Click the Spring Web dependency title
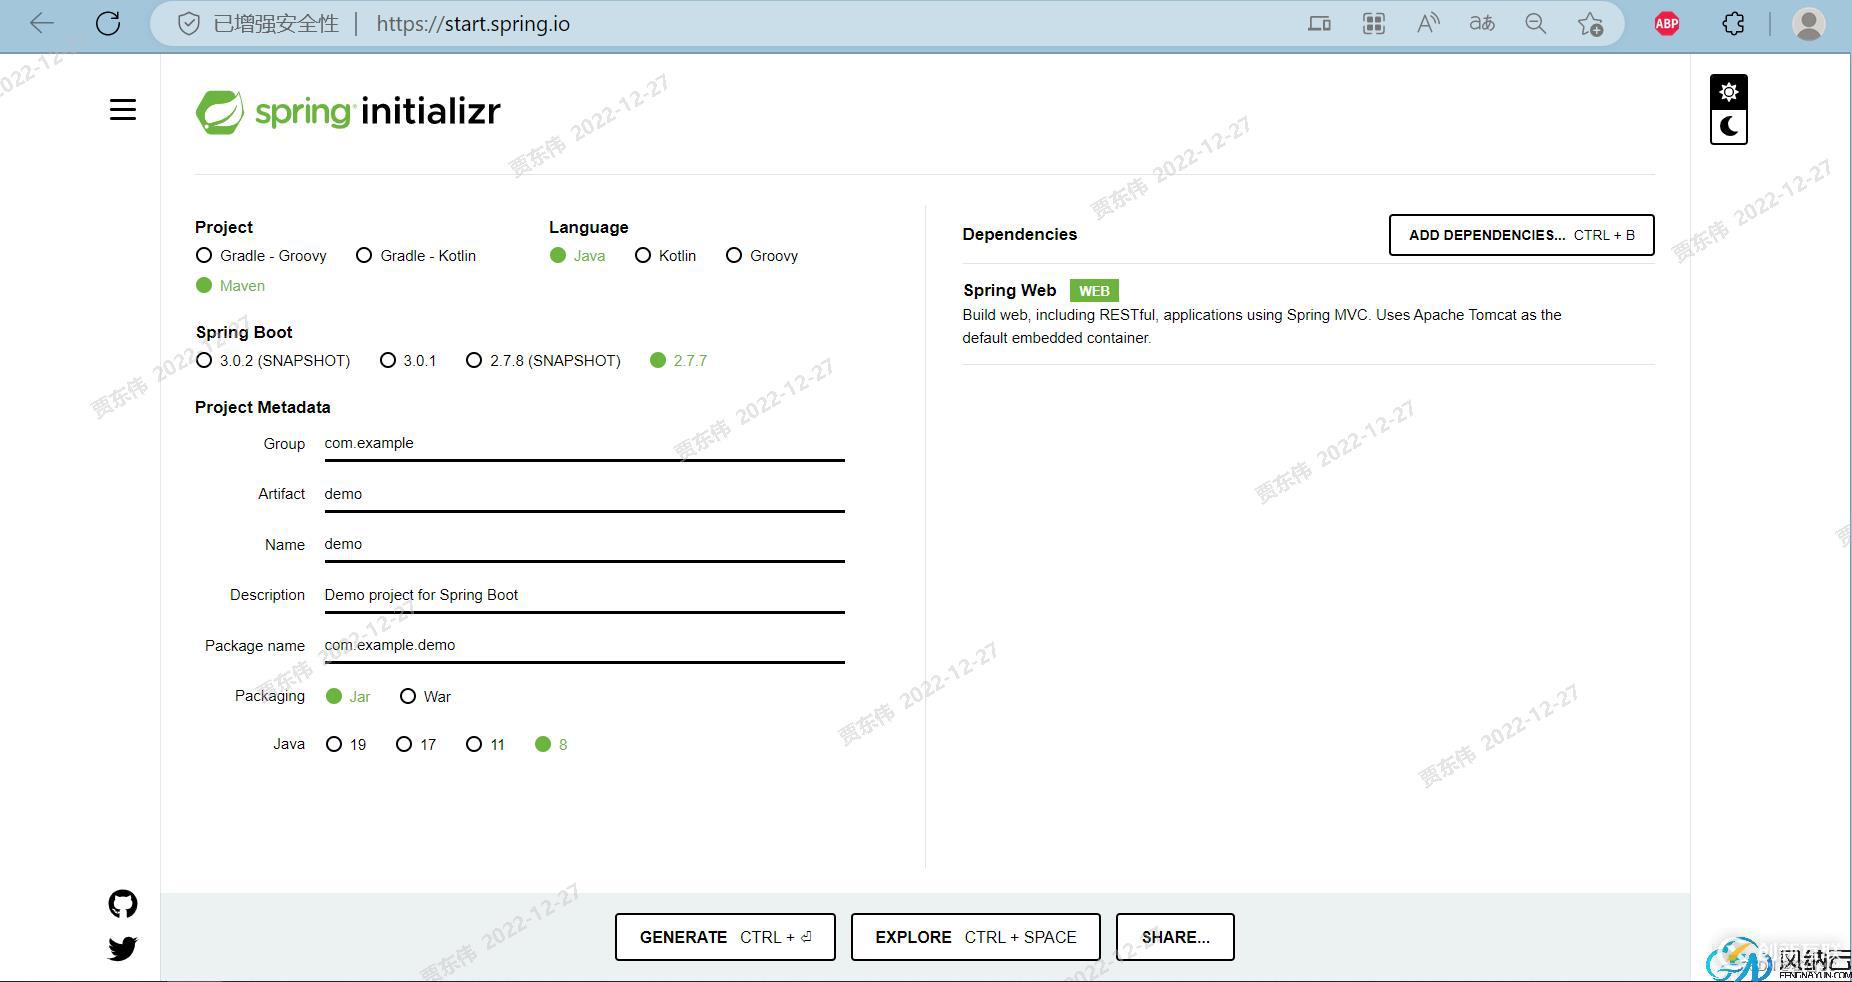Image resolution: width=1852 pixels, height=982 pixels. [1009, 290]
